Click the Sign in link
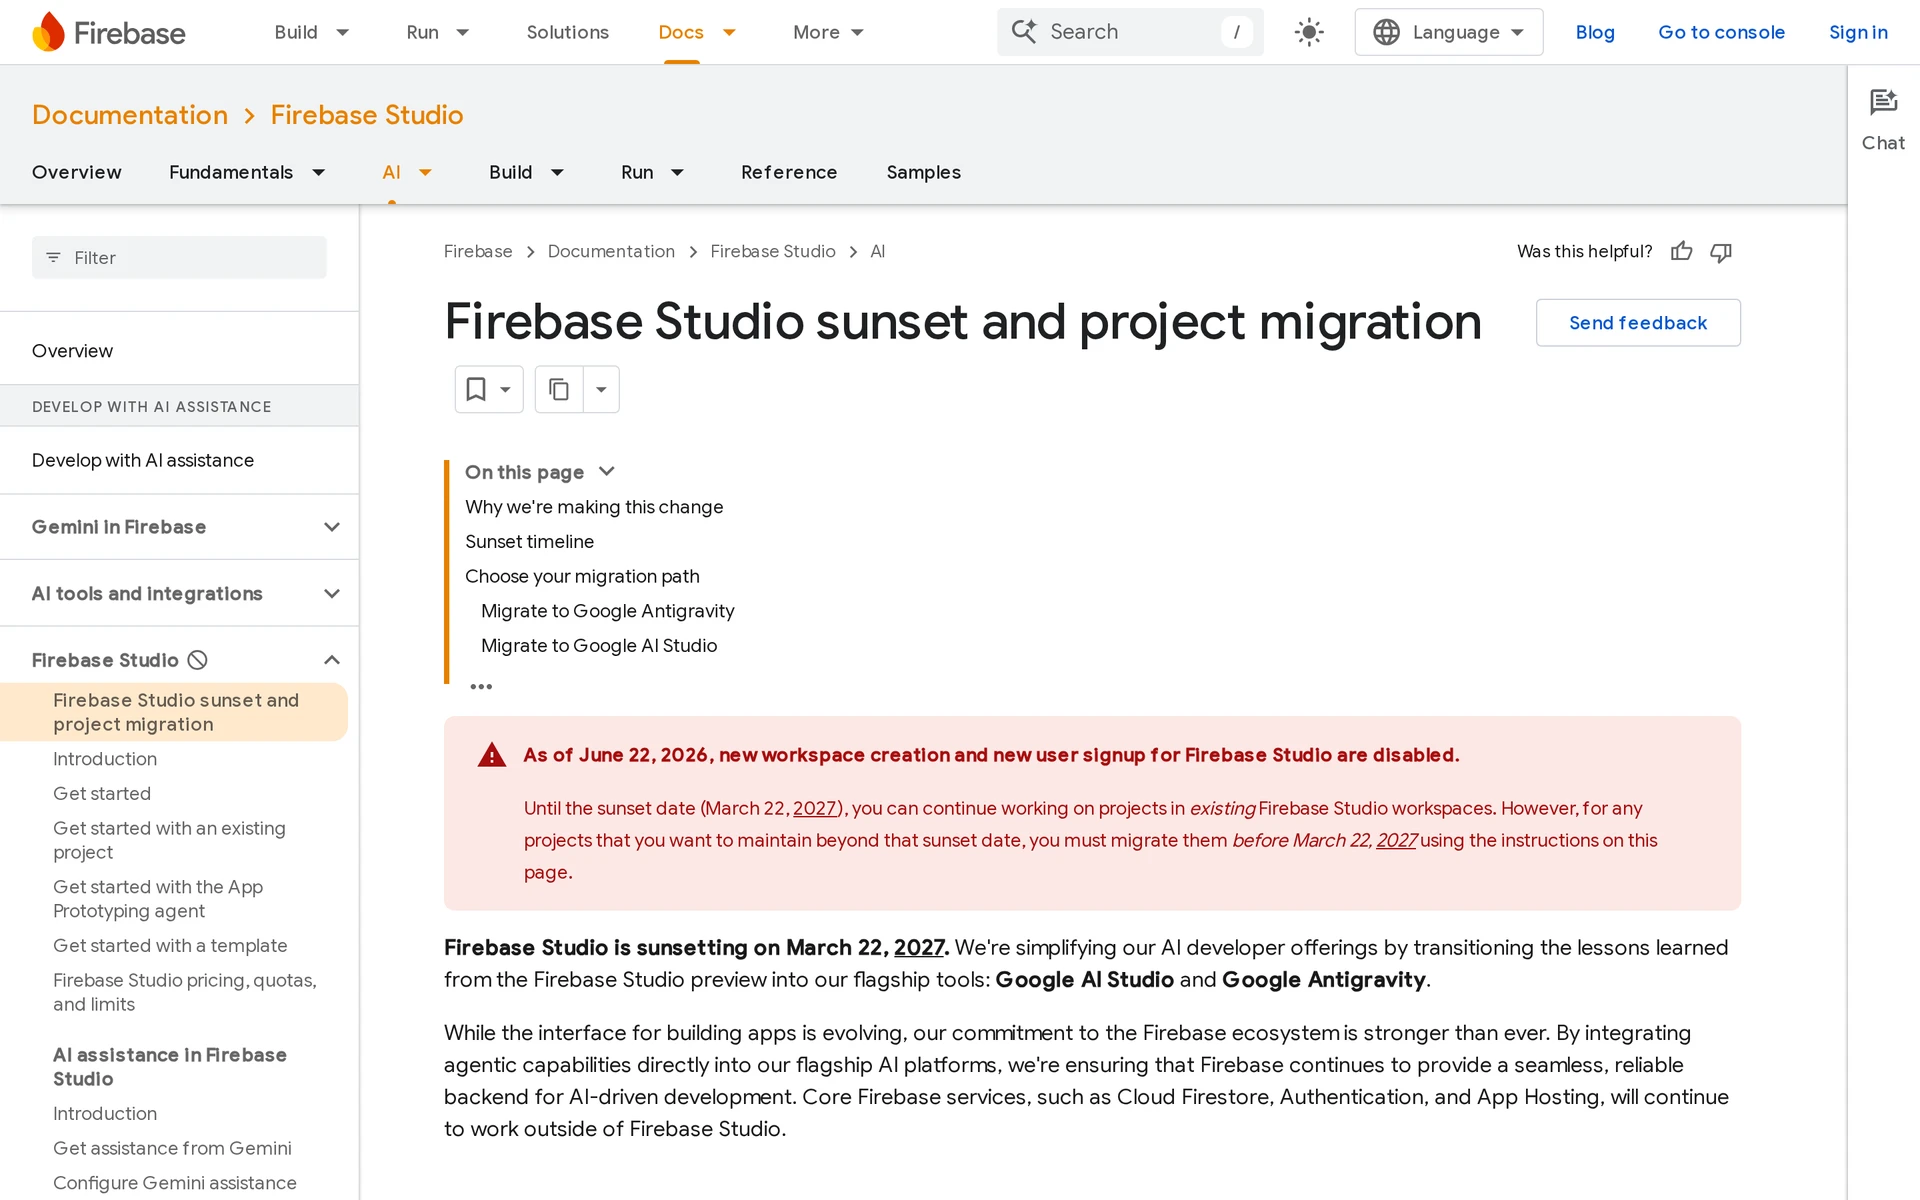This screenshot has height=1200, width=1920. pos(1858,32)
